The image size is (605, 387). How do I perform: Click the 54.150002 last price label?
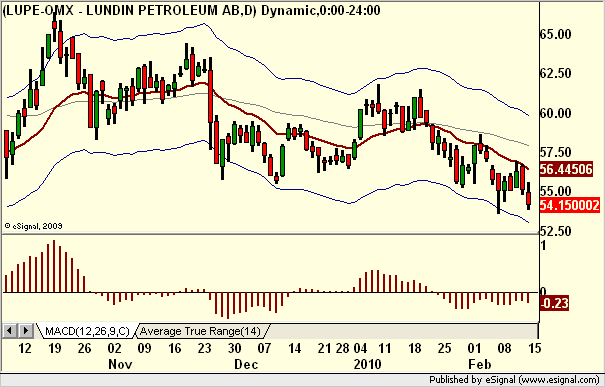[570, 205]
